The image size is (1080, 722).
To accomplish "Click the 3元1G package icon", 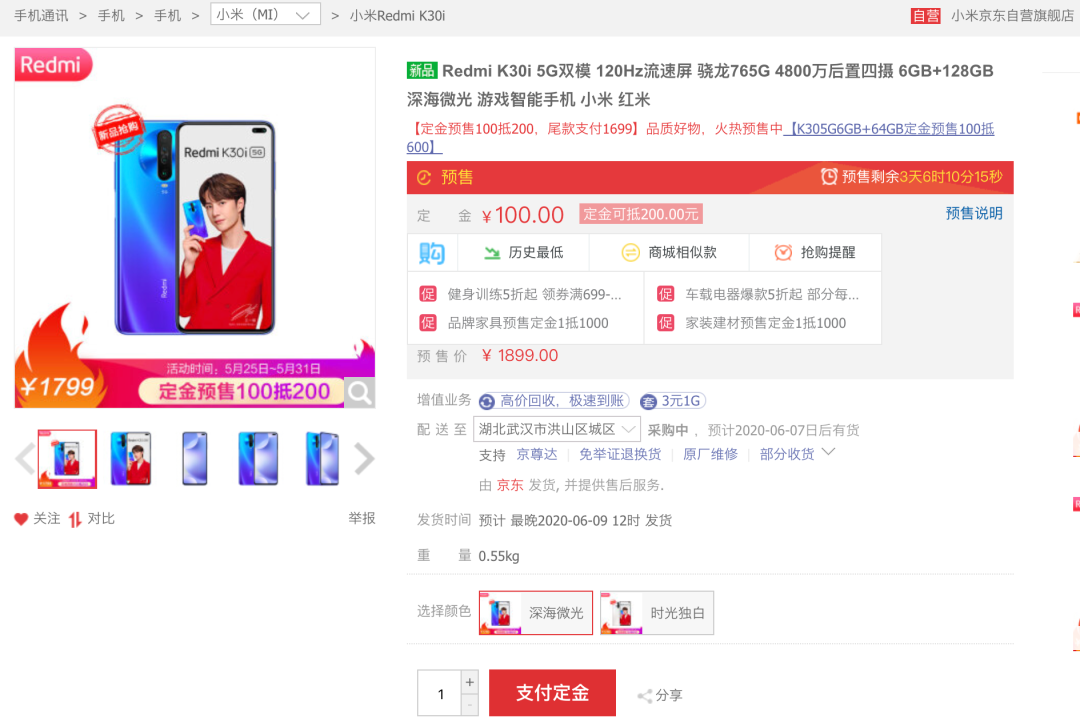I will coord(648,402).
